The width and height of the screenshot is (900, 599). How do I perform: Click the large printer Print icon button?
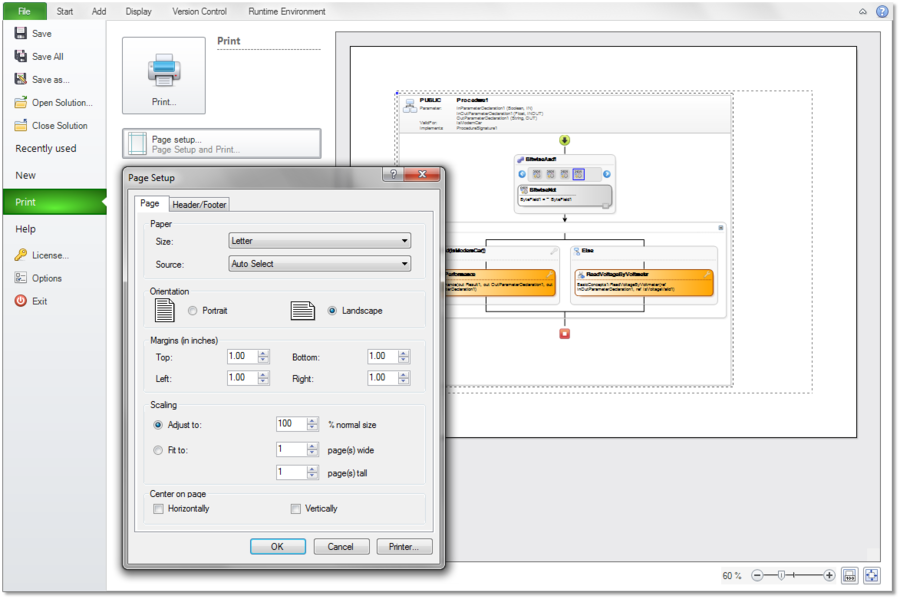(164, 75)
